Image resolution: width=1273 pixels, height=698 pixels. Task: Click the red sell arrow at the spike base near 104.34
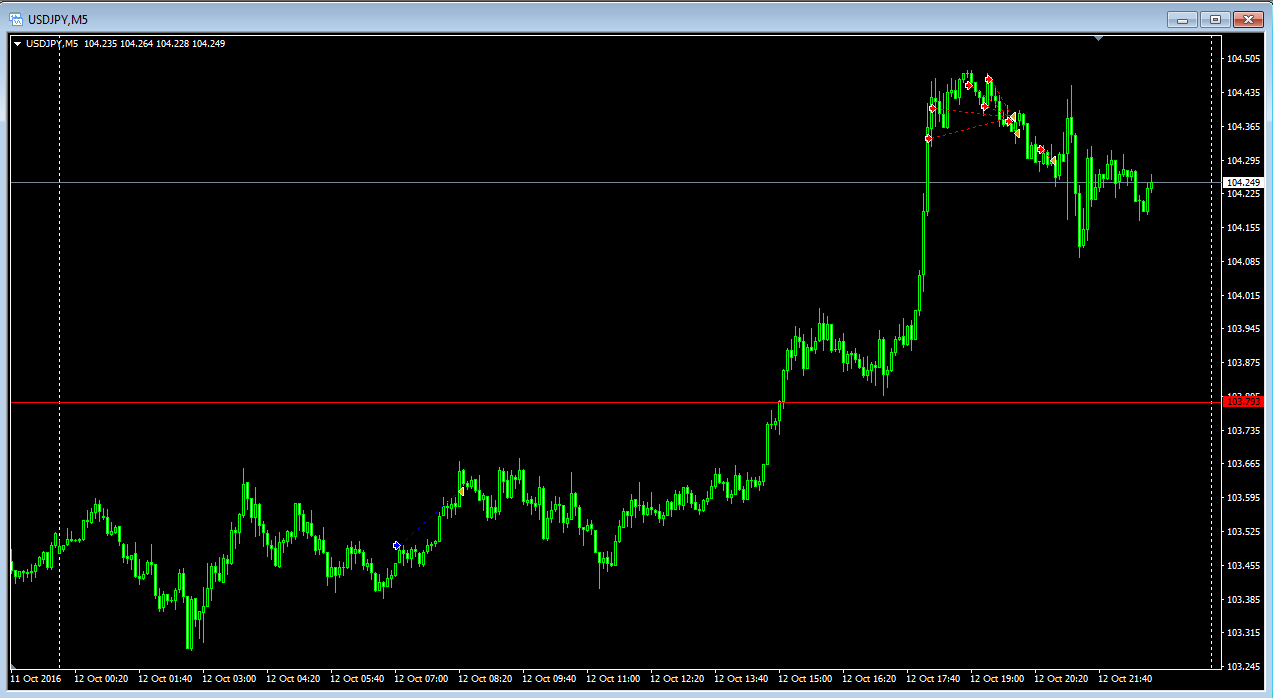point(928,139)
